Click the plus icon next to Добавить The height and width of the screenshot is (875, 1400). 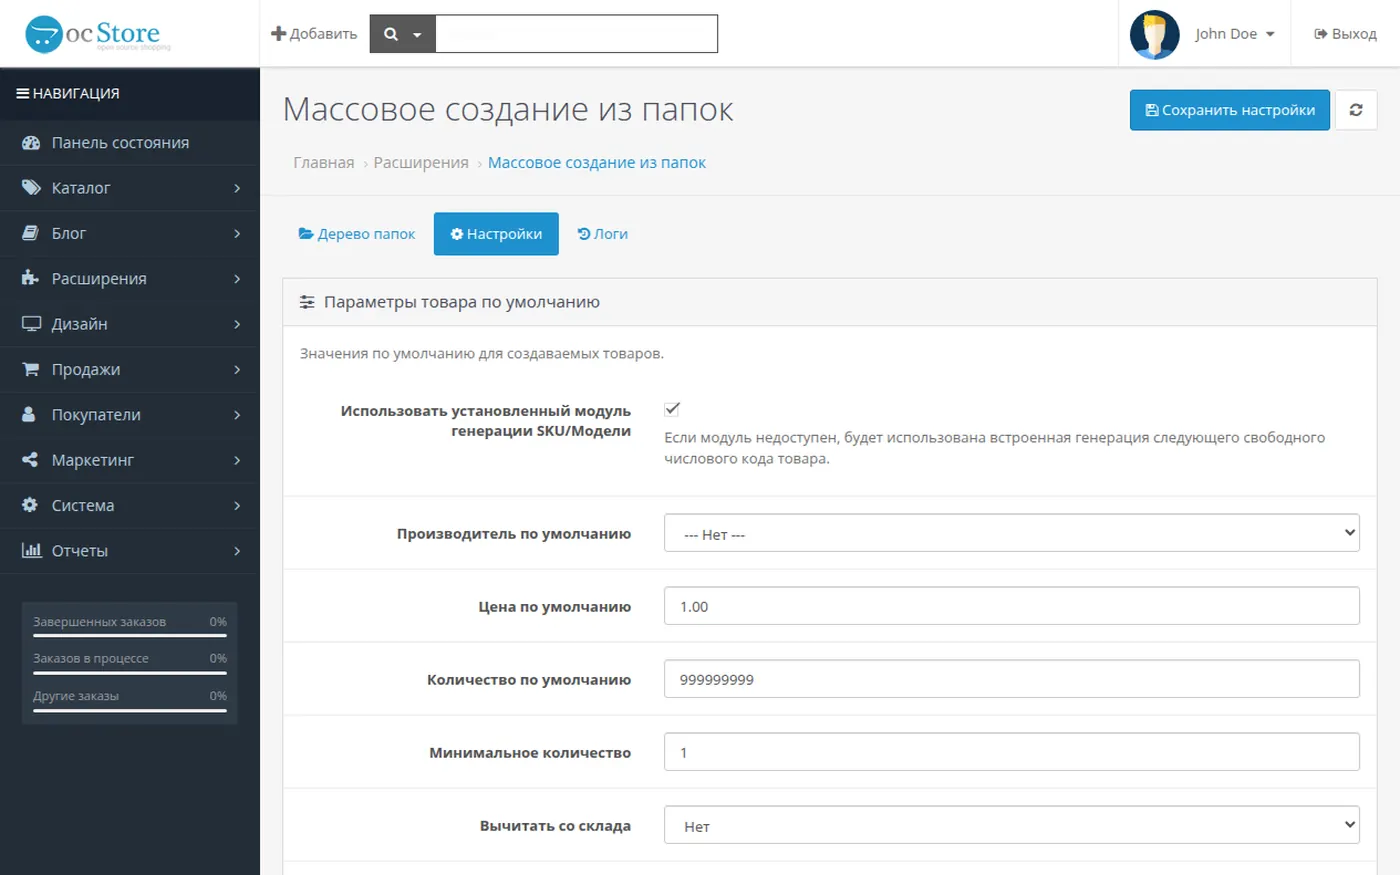(278, 33)
